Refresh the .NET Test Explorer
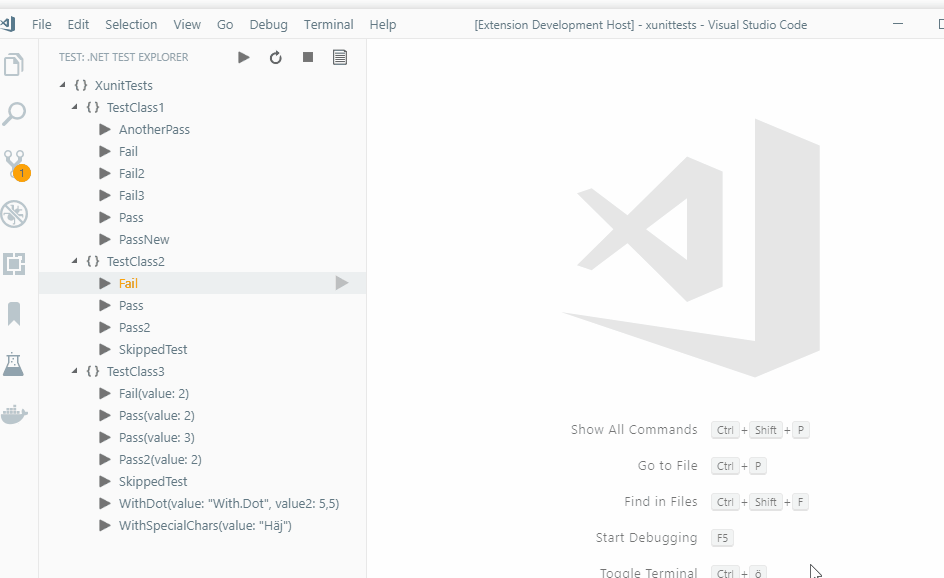 [275, 57]
